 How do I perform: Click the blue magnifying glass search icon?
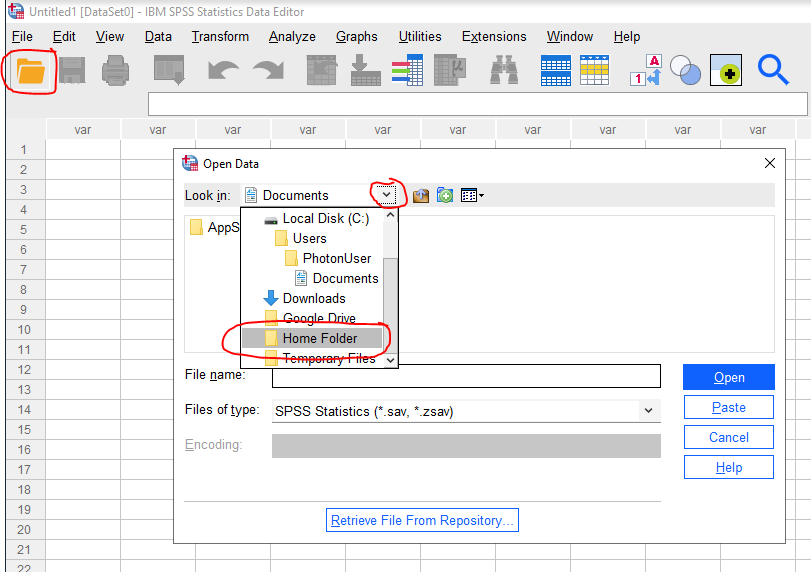coord(773,71)
